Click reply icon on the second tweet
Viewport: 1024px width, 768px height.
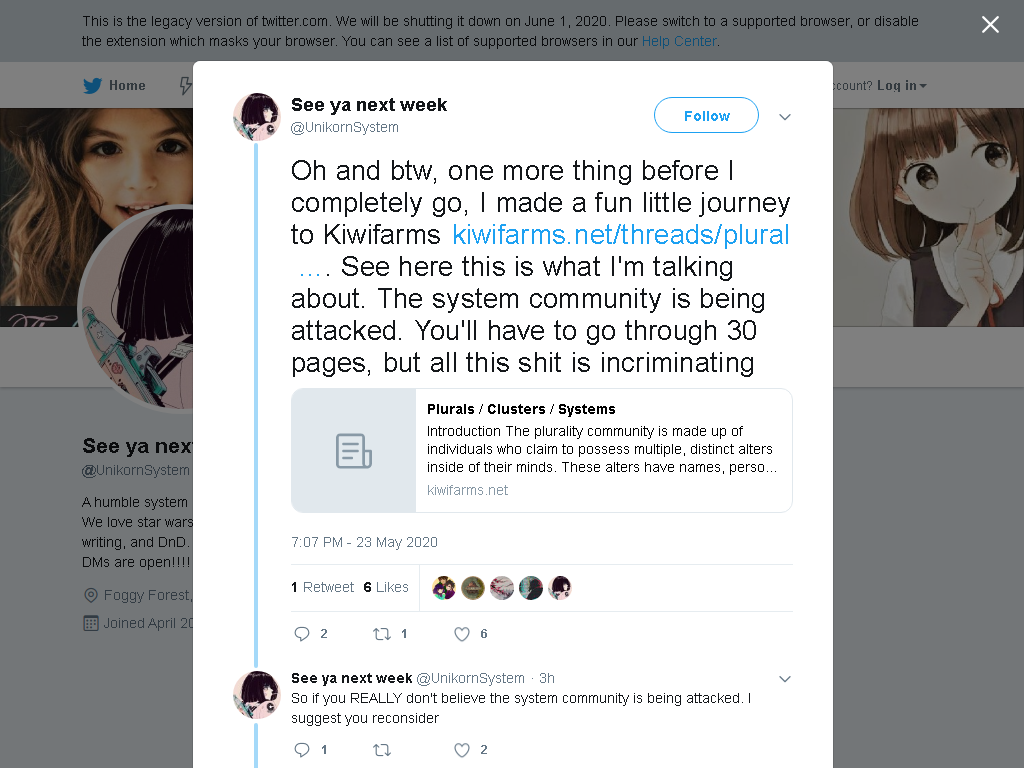[x=302, y=750]
